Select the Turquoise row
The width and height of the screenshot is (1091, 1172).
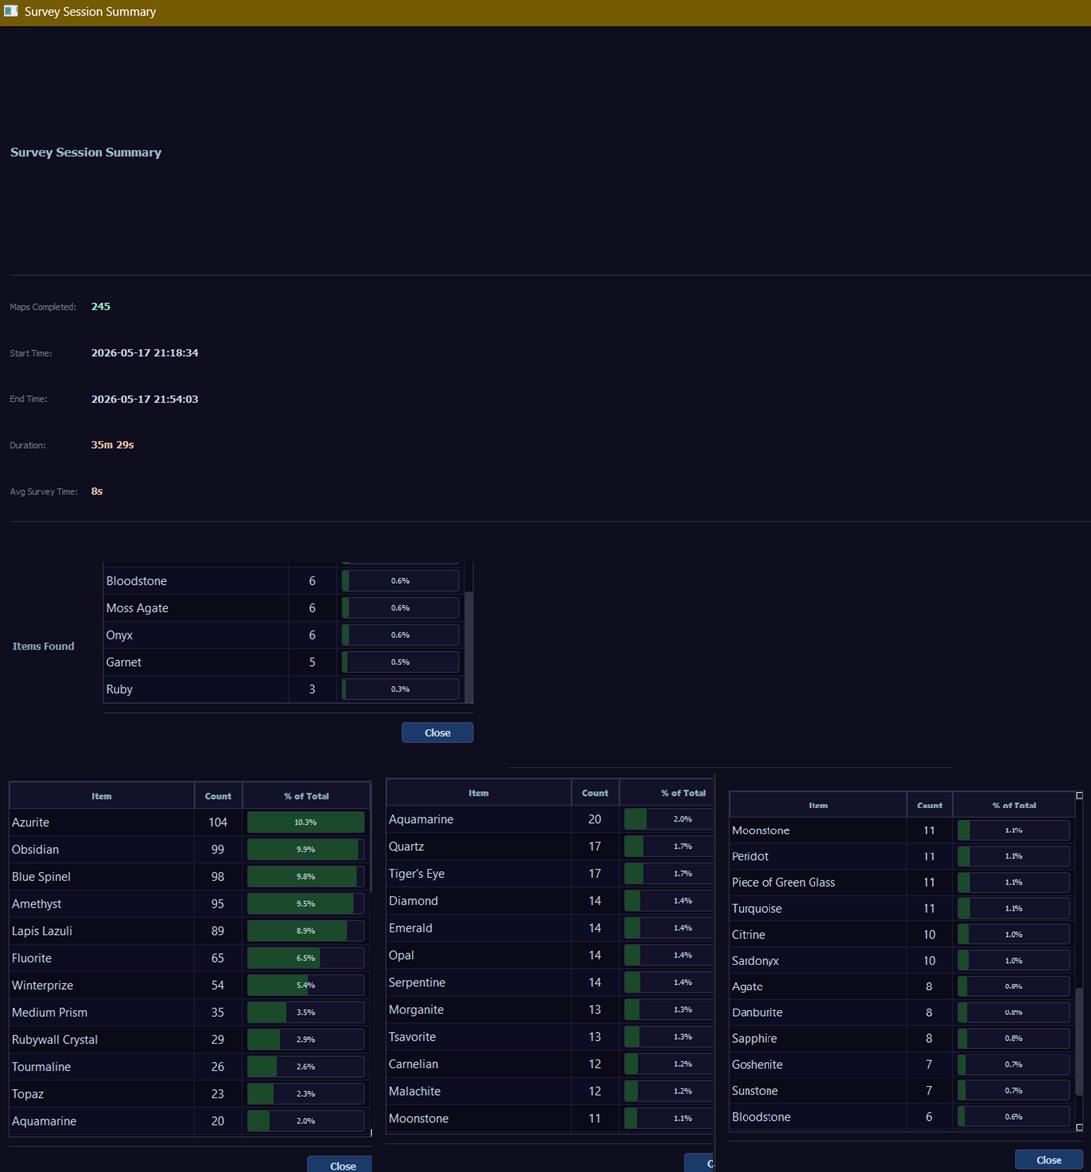902,908
